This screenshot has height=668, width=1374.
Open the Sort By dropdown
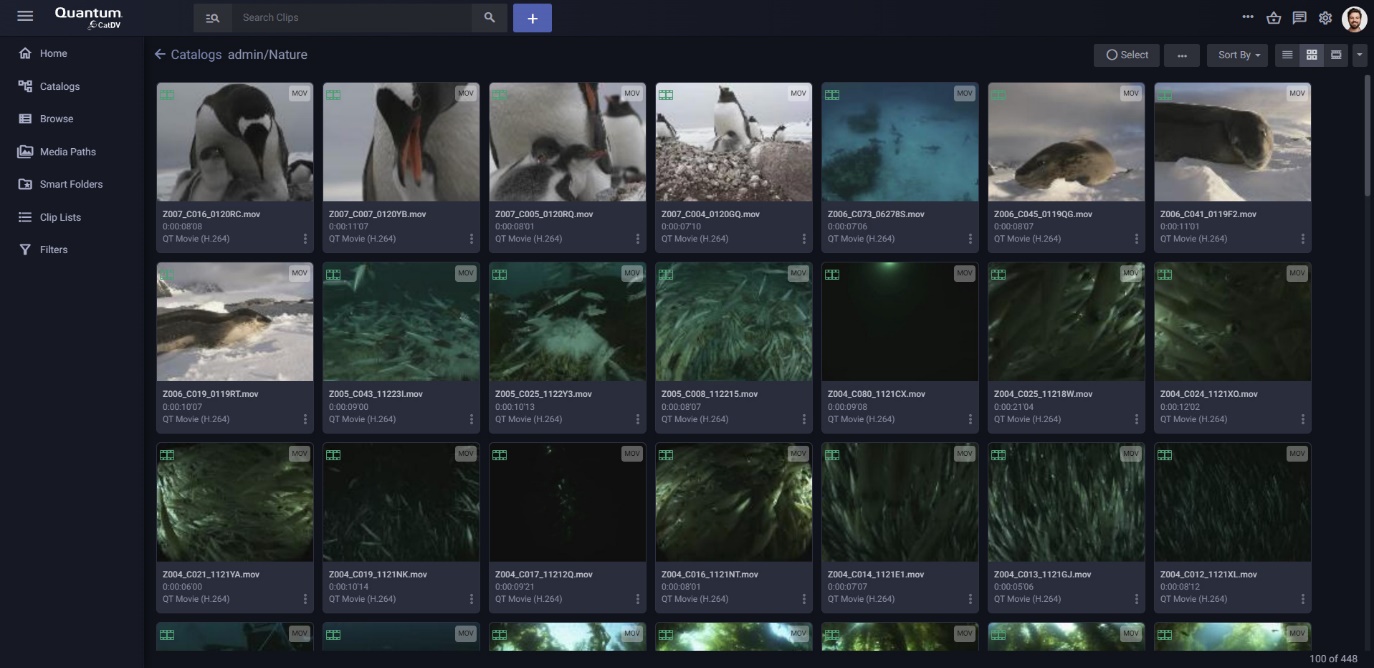click(x=1238, y=55)
